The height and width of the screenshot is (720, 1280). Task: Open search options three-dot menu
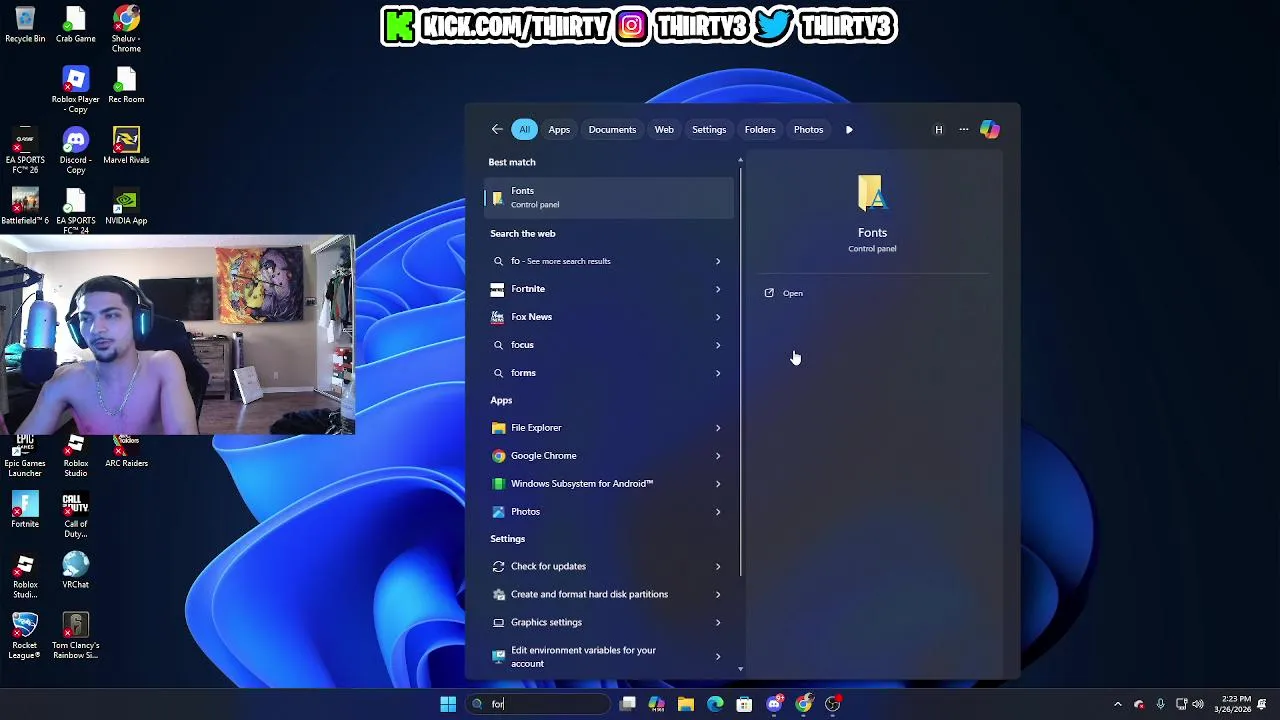tap(964, 129)
